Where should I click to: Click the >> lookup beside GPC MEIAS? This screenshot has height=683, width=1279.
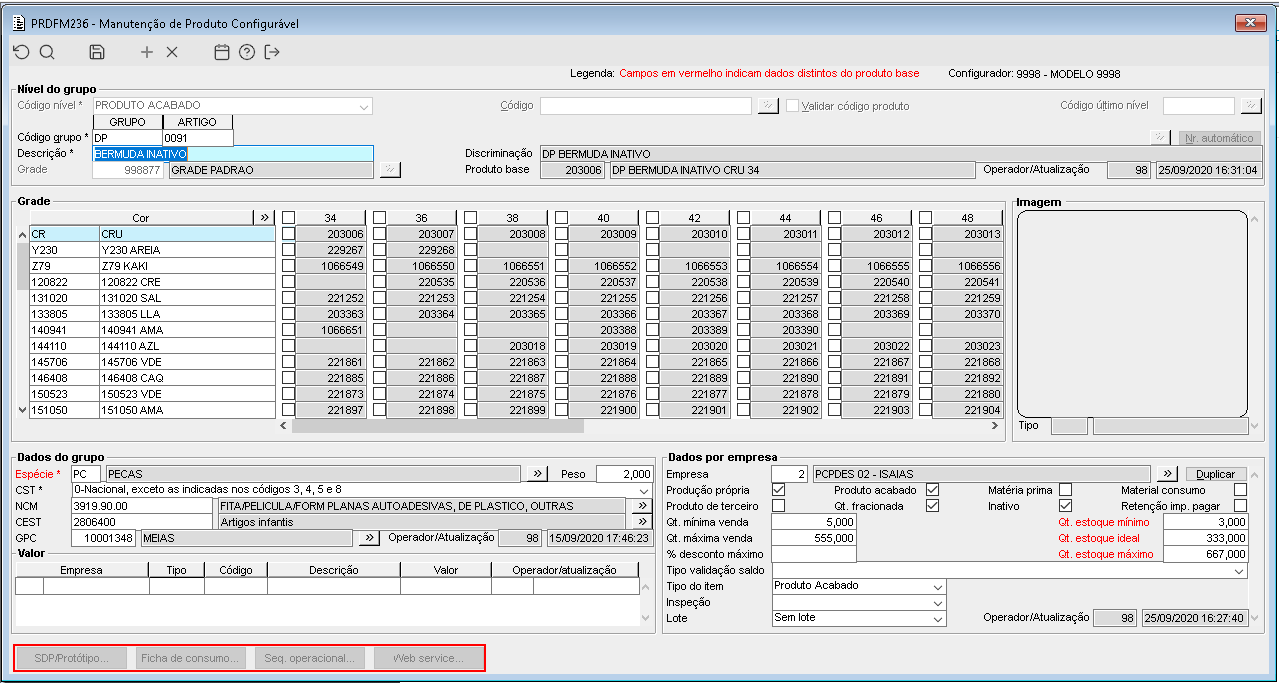click(x=369, y=538)
